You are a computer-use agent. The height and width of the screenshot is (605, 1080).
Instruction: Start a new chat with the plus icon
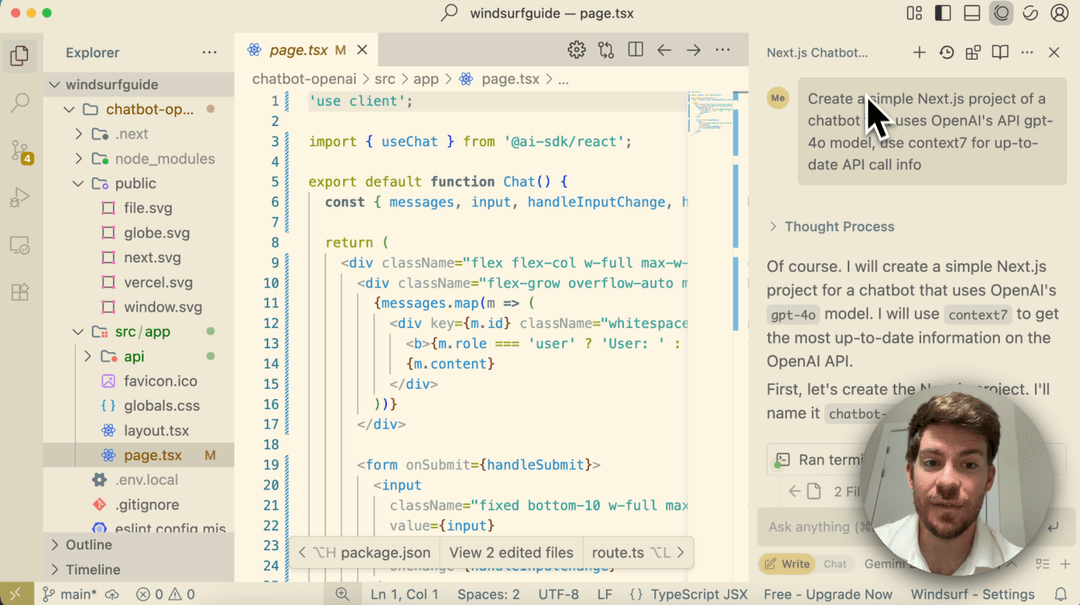click(920, 52)
